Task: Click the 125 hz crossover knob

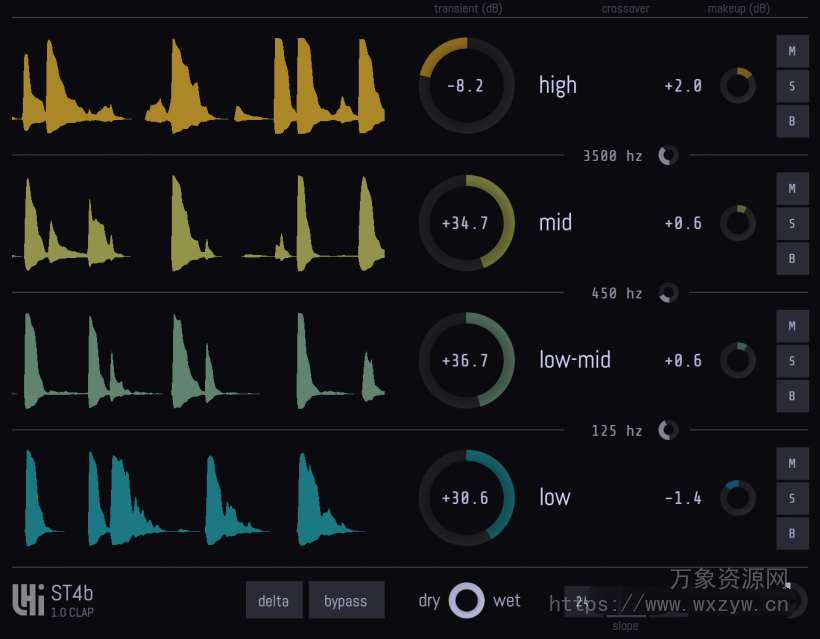Action: click(667, 430)
